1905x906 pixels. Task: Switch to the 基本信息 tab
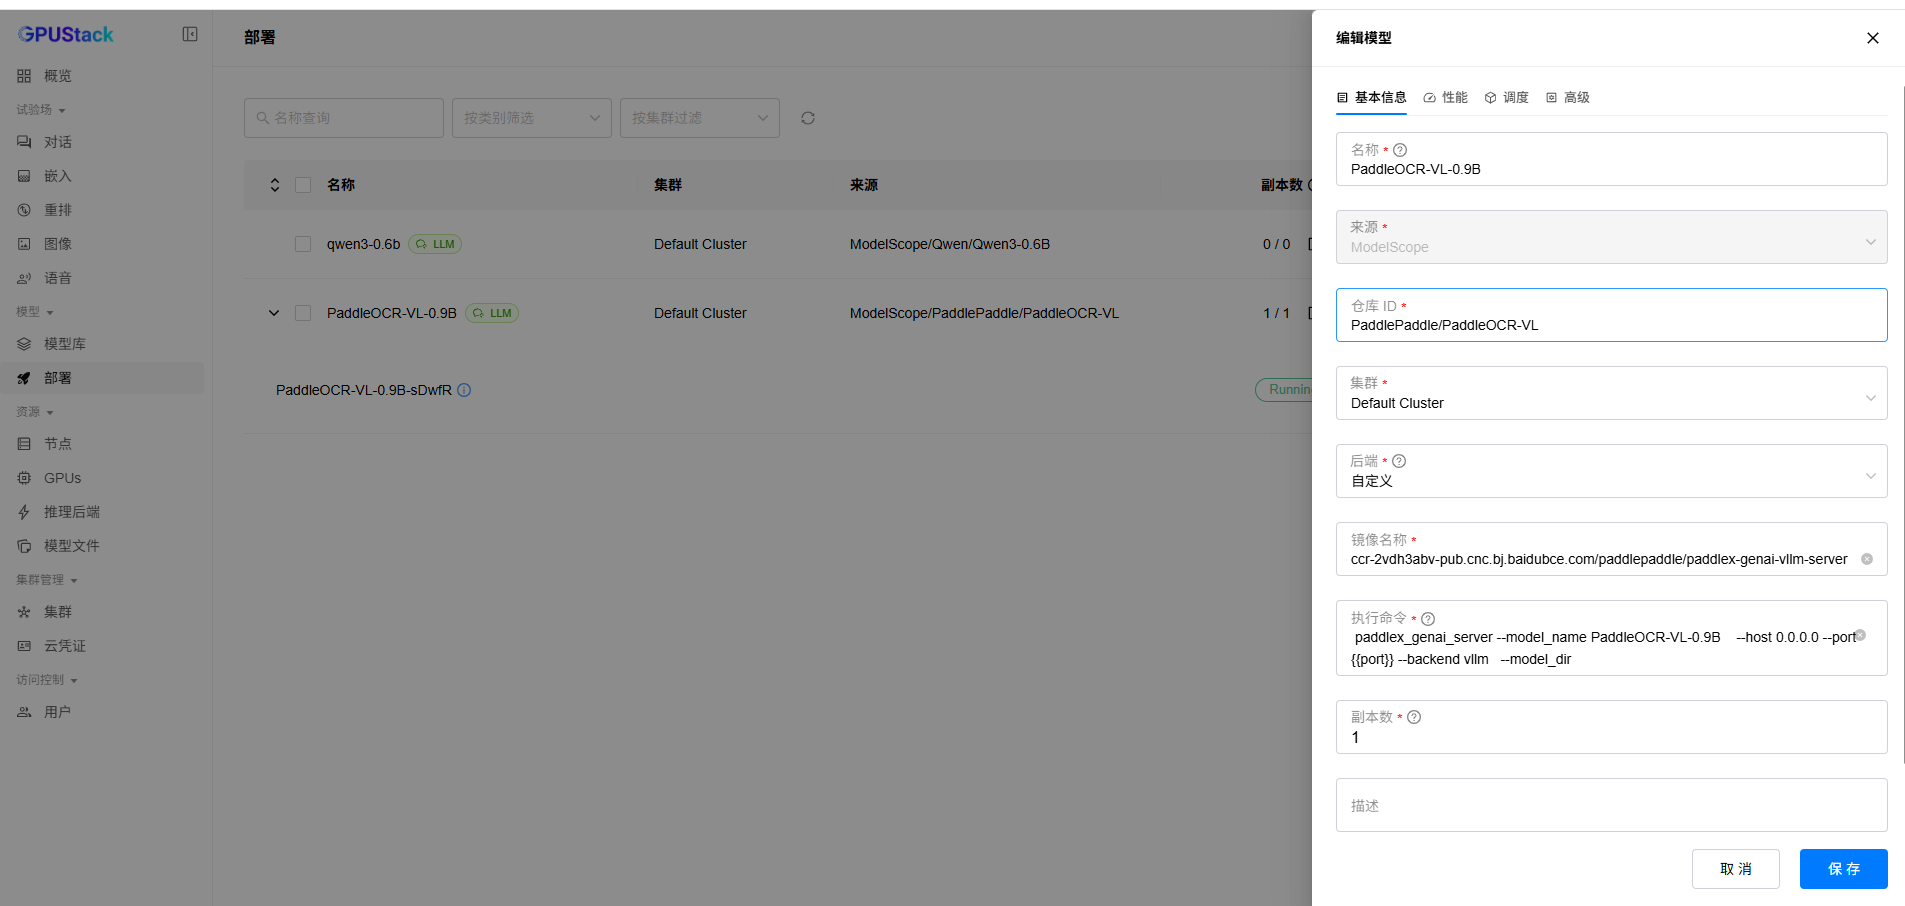coord(1372,97)
